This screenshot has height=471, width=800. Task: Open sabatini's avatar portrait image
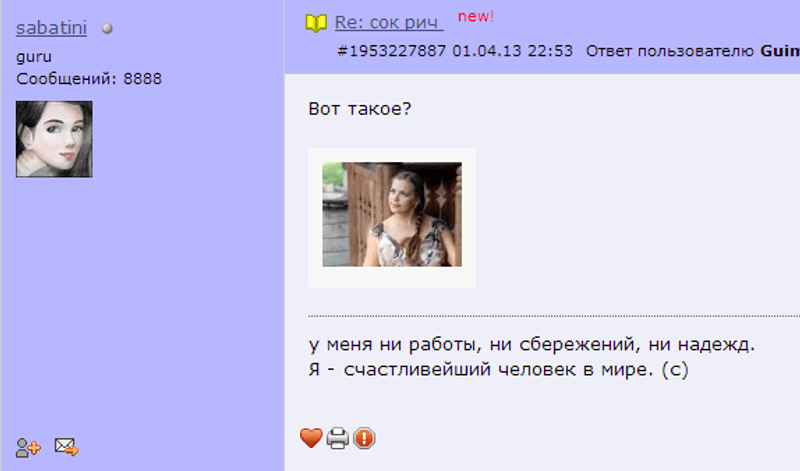[54, 139]
